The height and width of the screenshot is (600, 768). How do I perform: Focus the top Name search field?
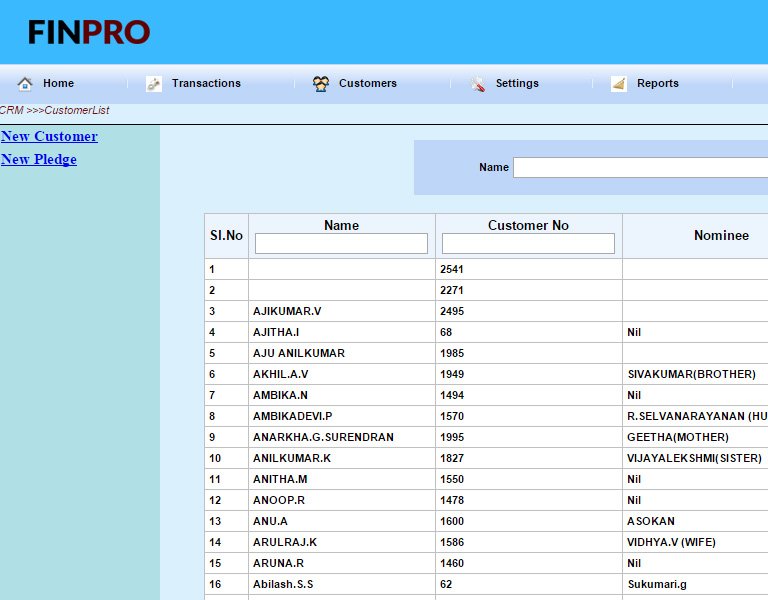click(x=640, y=168)
